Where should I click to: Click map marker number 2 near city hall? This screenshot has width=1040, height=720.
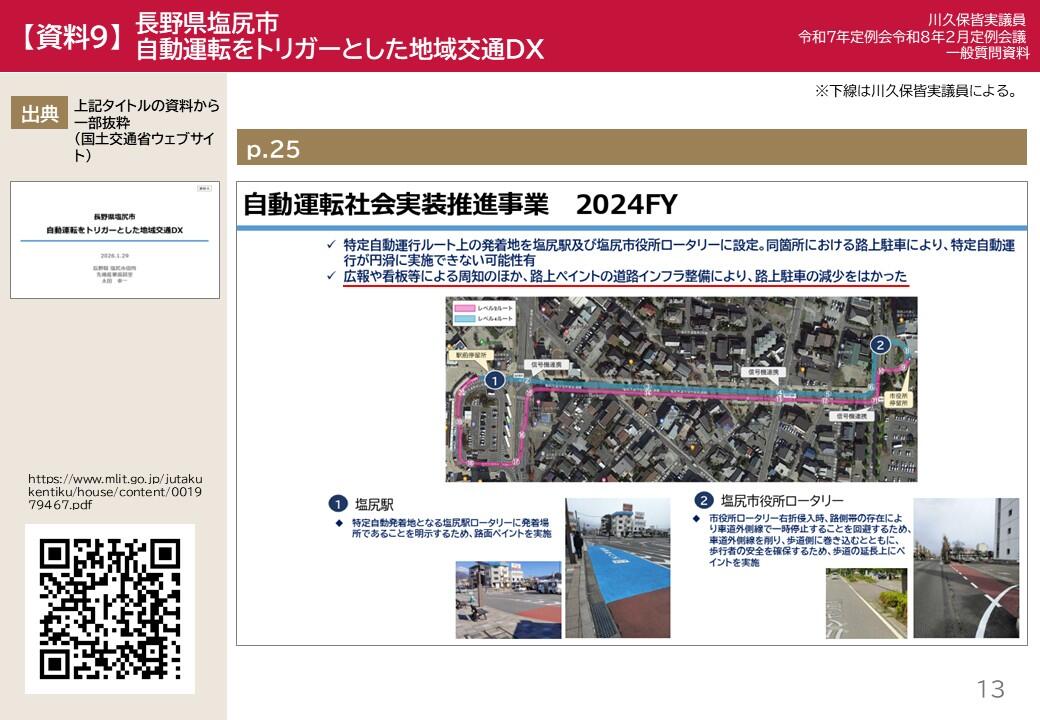point(880,345)
